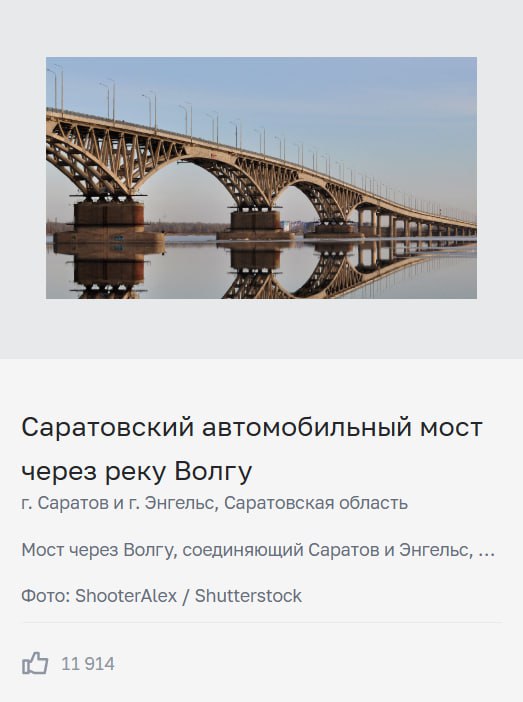Click gray margin above the photo

[x=262, y=28]
